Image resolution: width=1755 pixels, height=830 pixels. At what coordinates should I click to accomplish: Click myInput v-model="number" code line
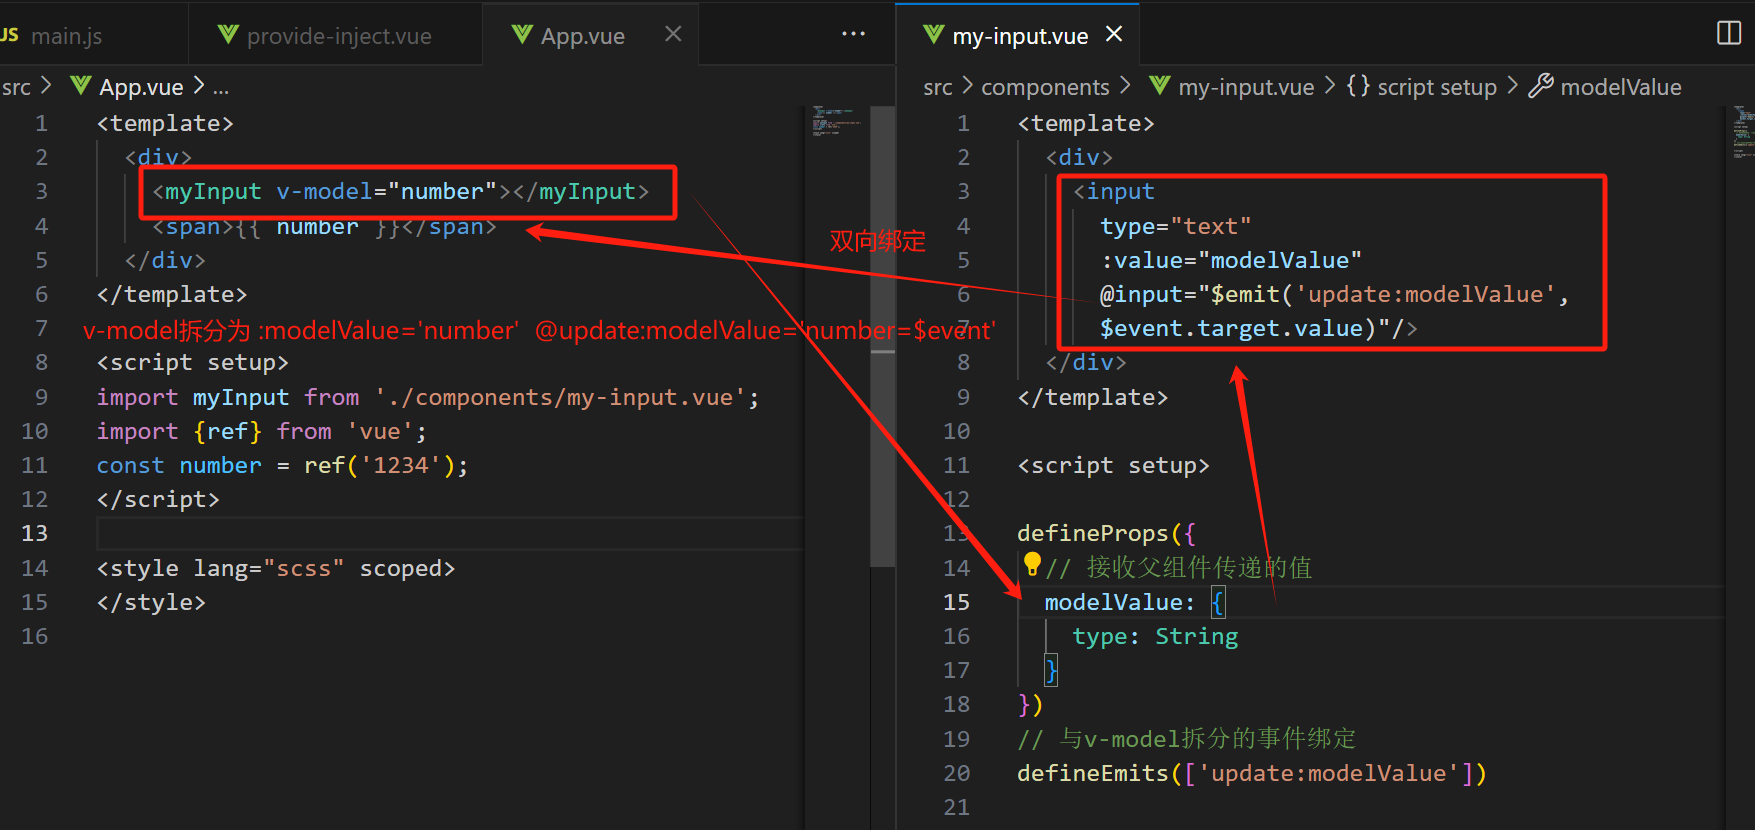coord(400,191)
